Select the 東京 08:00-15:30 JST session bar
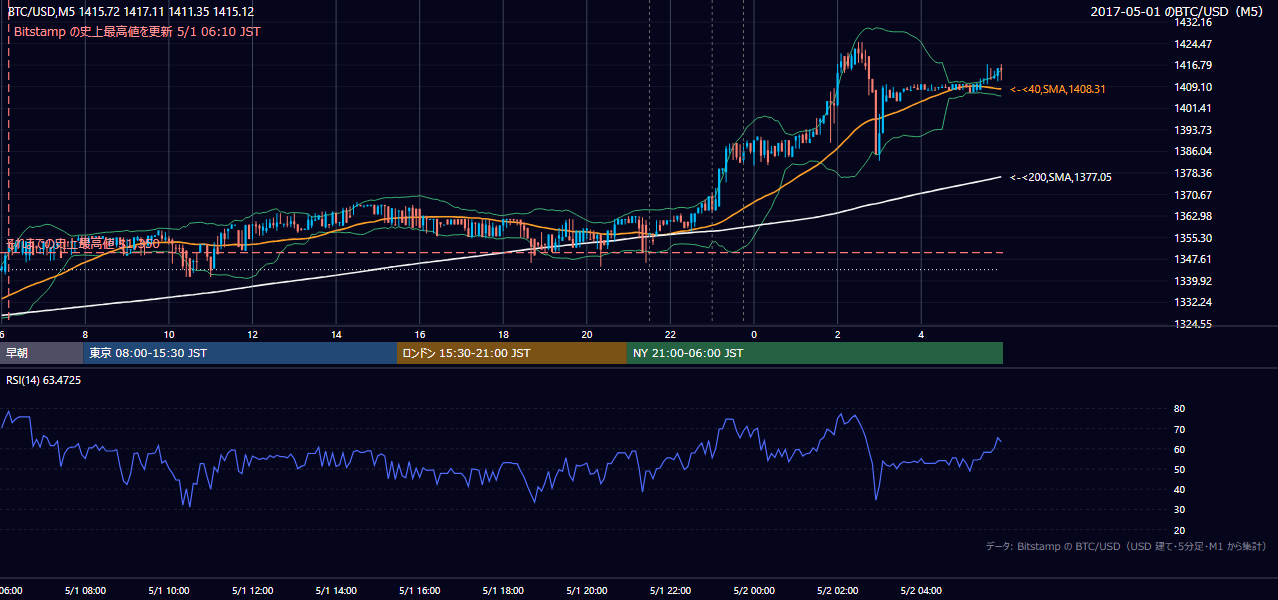Screen dimensions: 1278x600 click(x=240, y=353)
